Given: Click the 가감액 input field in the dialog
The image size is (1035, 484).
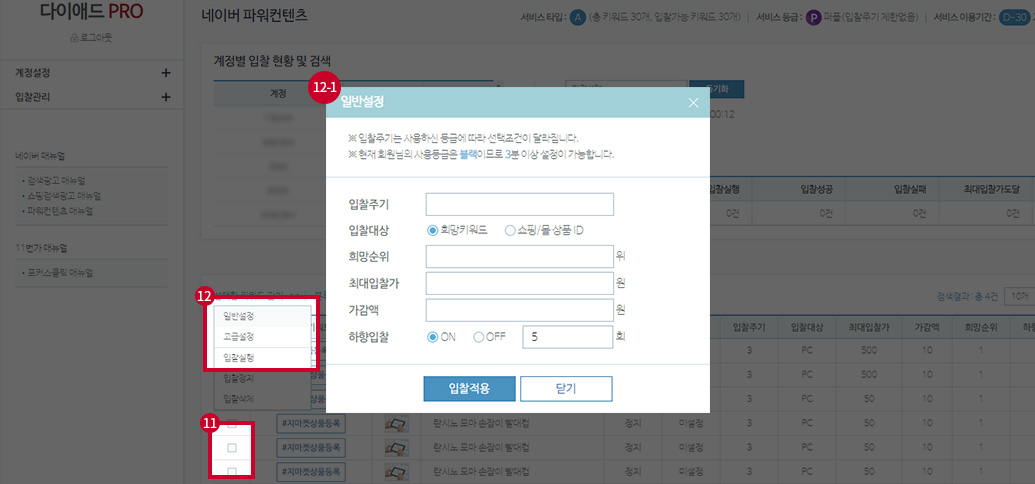Looking at the screenshot, I should (x=519, y=310).
